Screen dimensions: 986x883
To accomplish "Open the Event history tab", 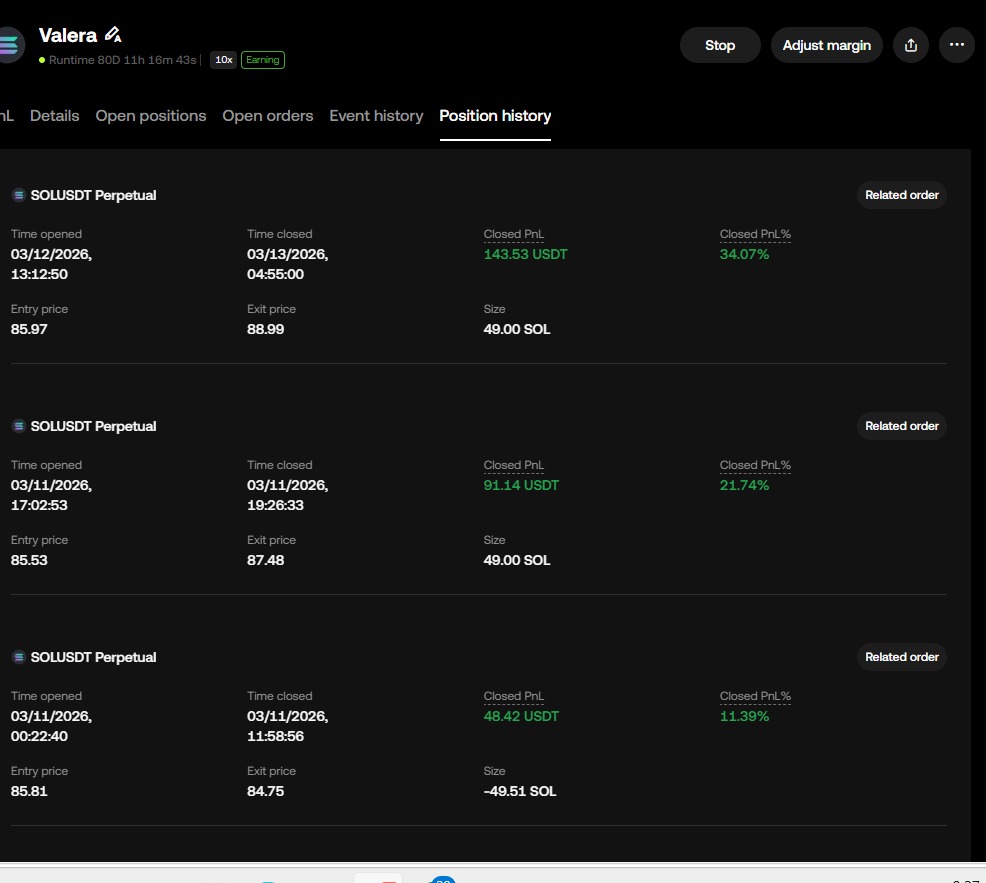I will [376, 116].
